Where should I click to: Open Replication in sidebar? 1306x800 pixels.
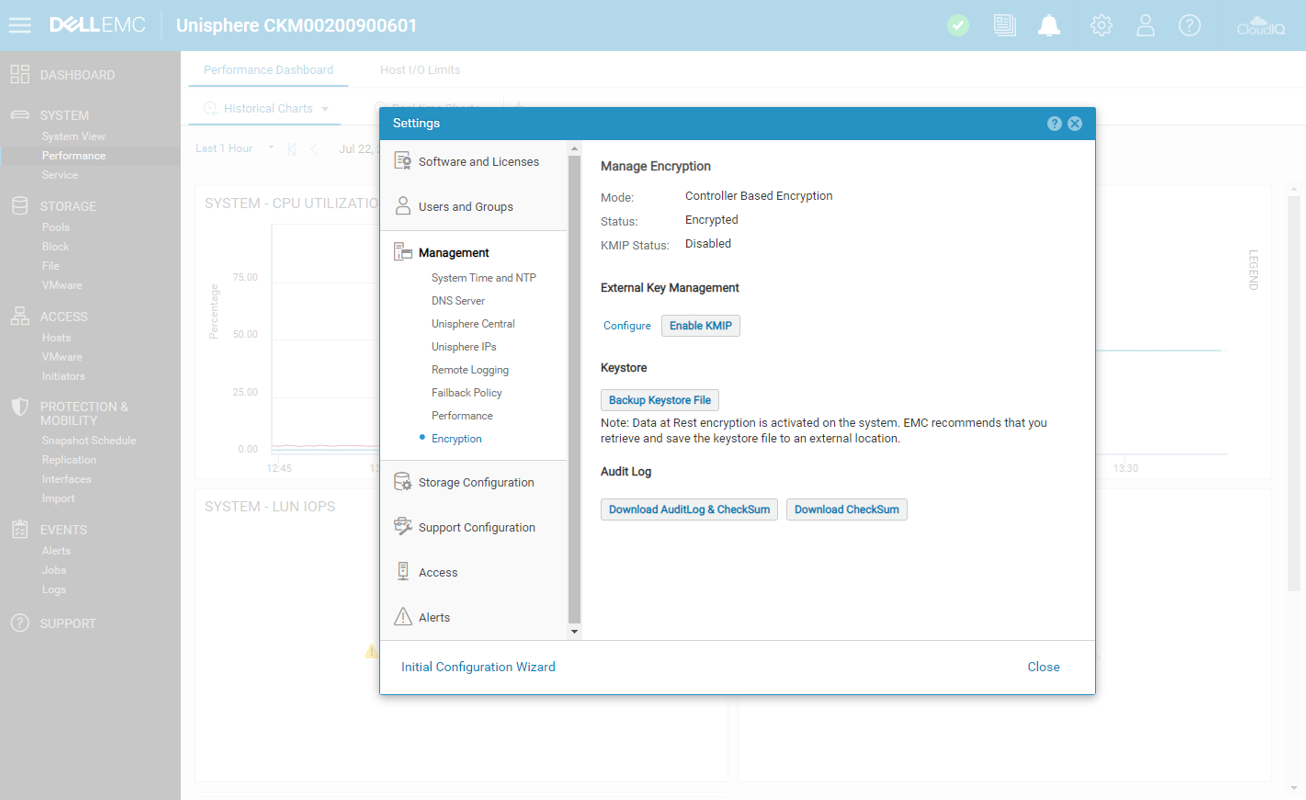click(69, 460)
